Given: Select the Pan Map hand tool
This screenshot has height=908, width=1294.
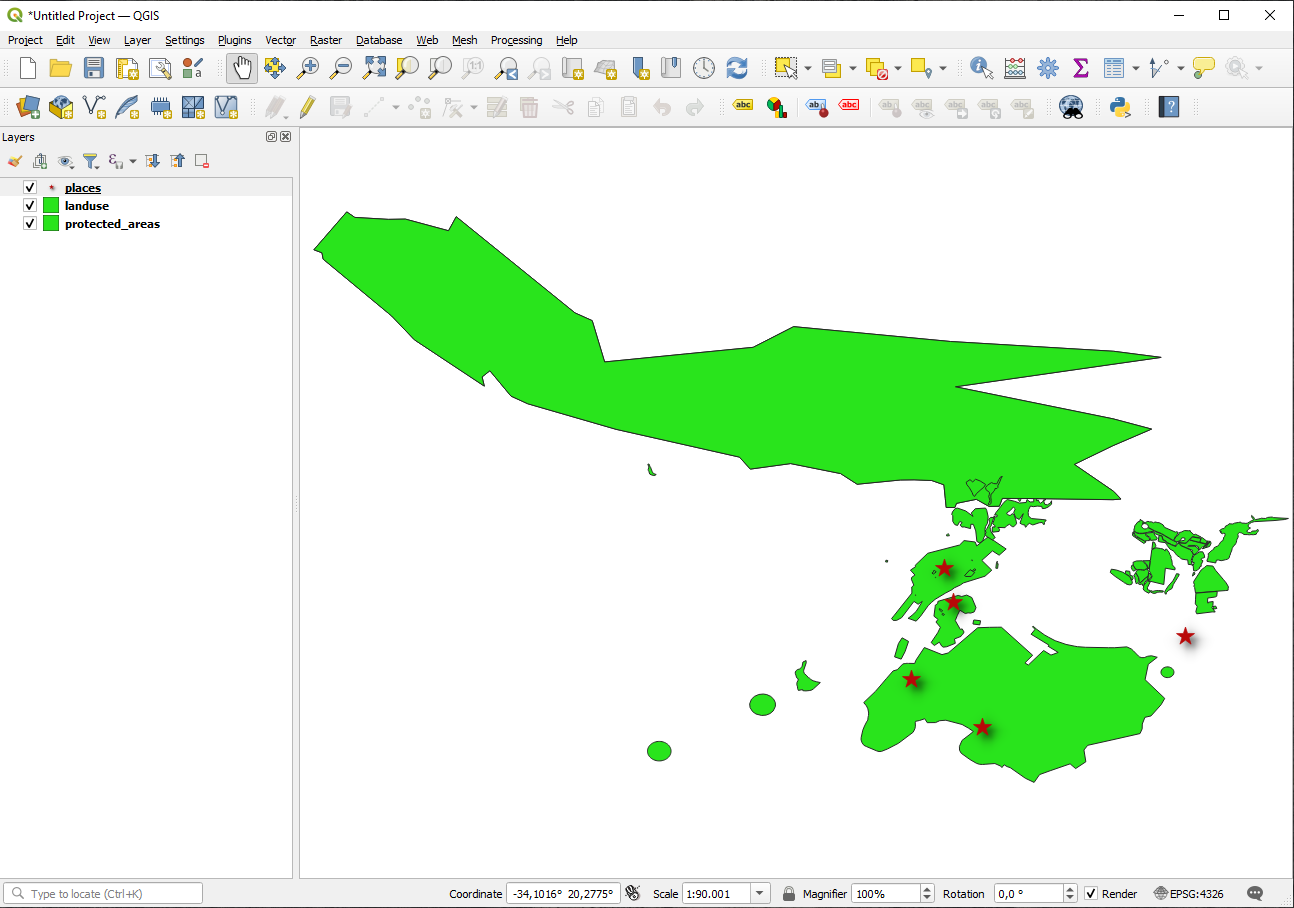Looking at the screenshot, I should [x=241, y=68].
